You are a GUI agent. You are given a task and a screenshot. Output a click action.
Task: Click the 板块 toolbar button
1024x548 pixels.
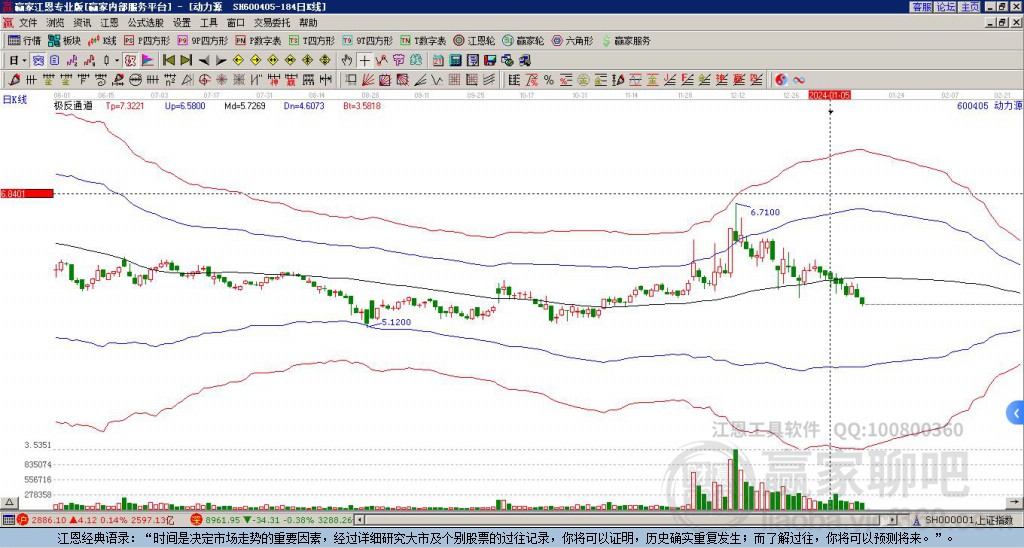coord(65,40)
